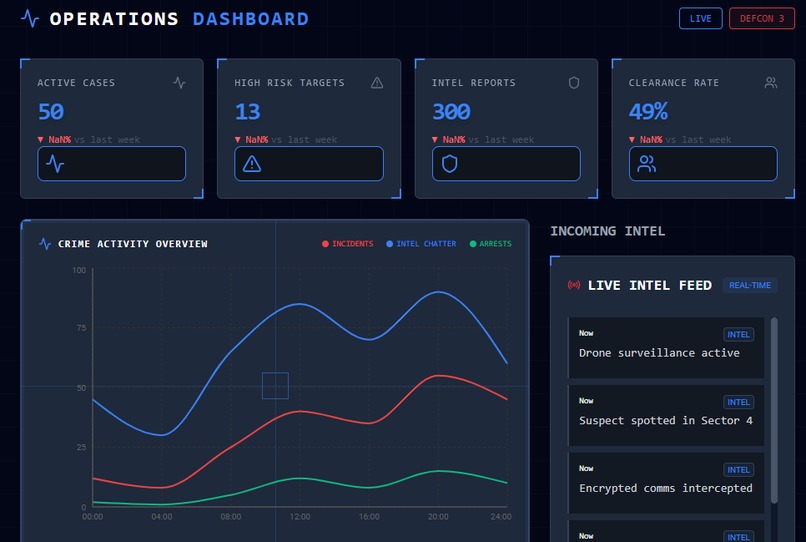Image resolution: width=806 pixels, height=542 pixels.
Task: Click the shield icon in Intel Reports header
Action: tap(574, 82)
